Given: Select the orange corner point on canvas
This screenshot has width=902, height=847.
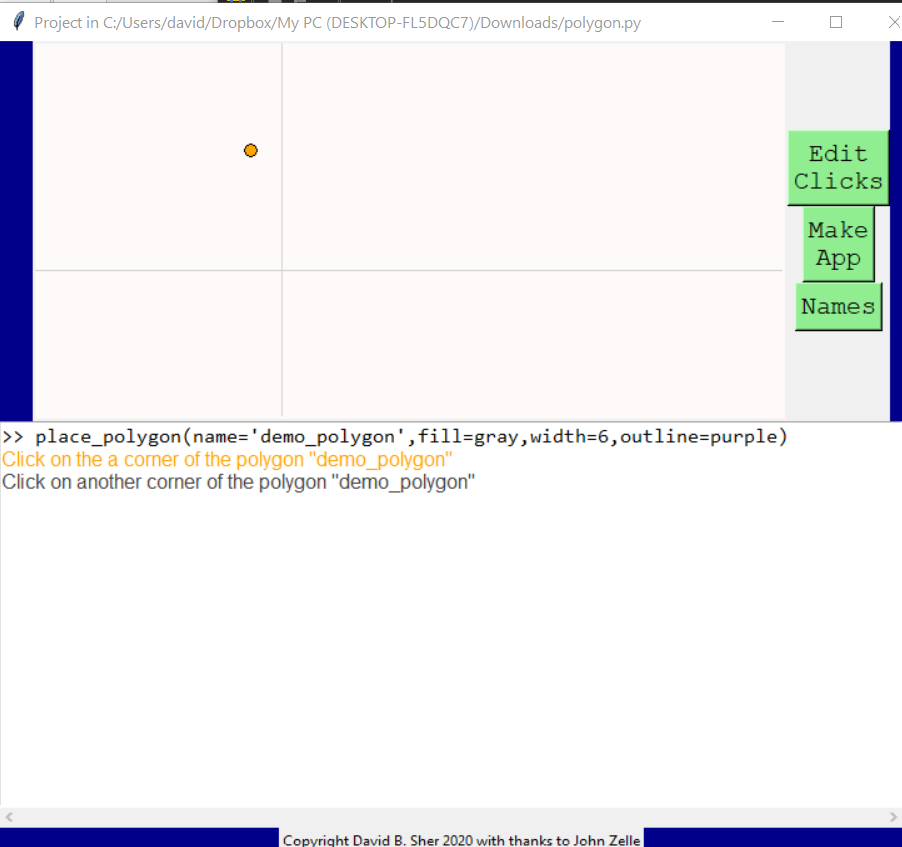Looking at the screenshot, I should [x=251, y=151].
